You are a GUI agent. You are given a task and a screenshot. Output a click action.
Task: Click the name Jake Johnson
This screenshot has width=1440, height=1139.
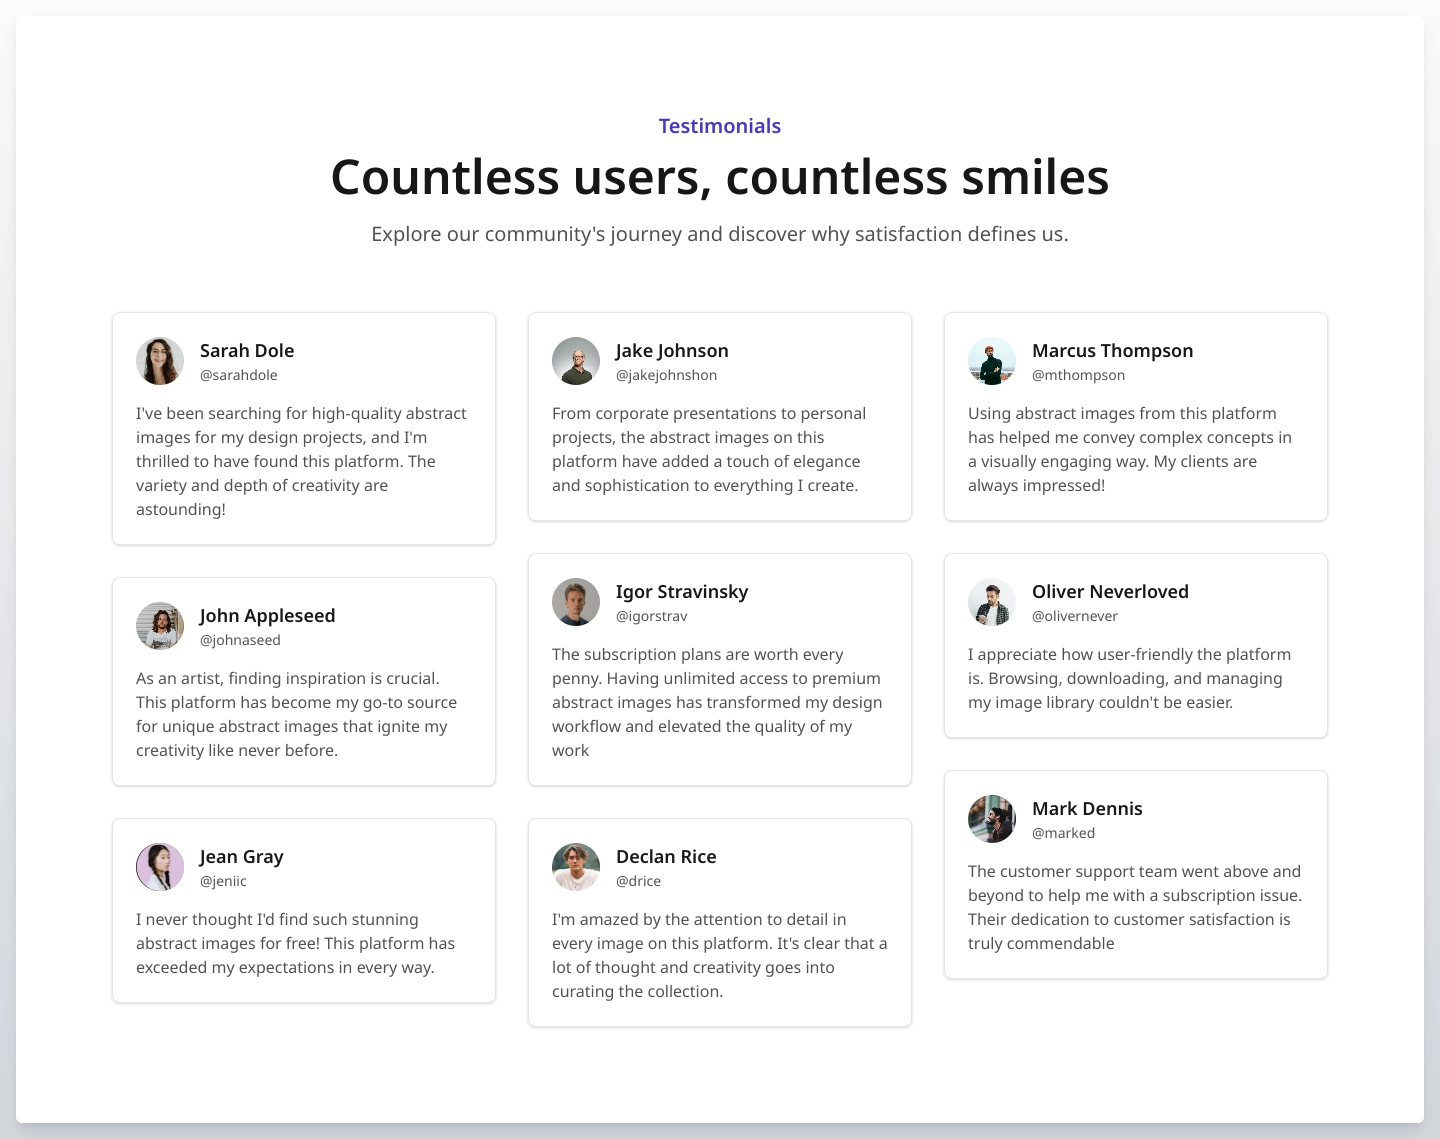click(672, 350)
